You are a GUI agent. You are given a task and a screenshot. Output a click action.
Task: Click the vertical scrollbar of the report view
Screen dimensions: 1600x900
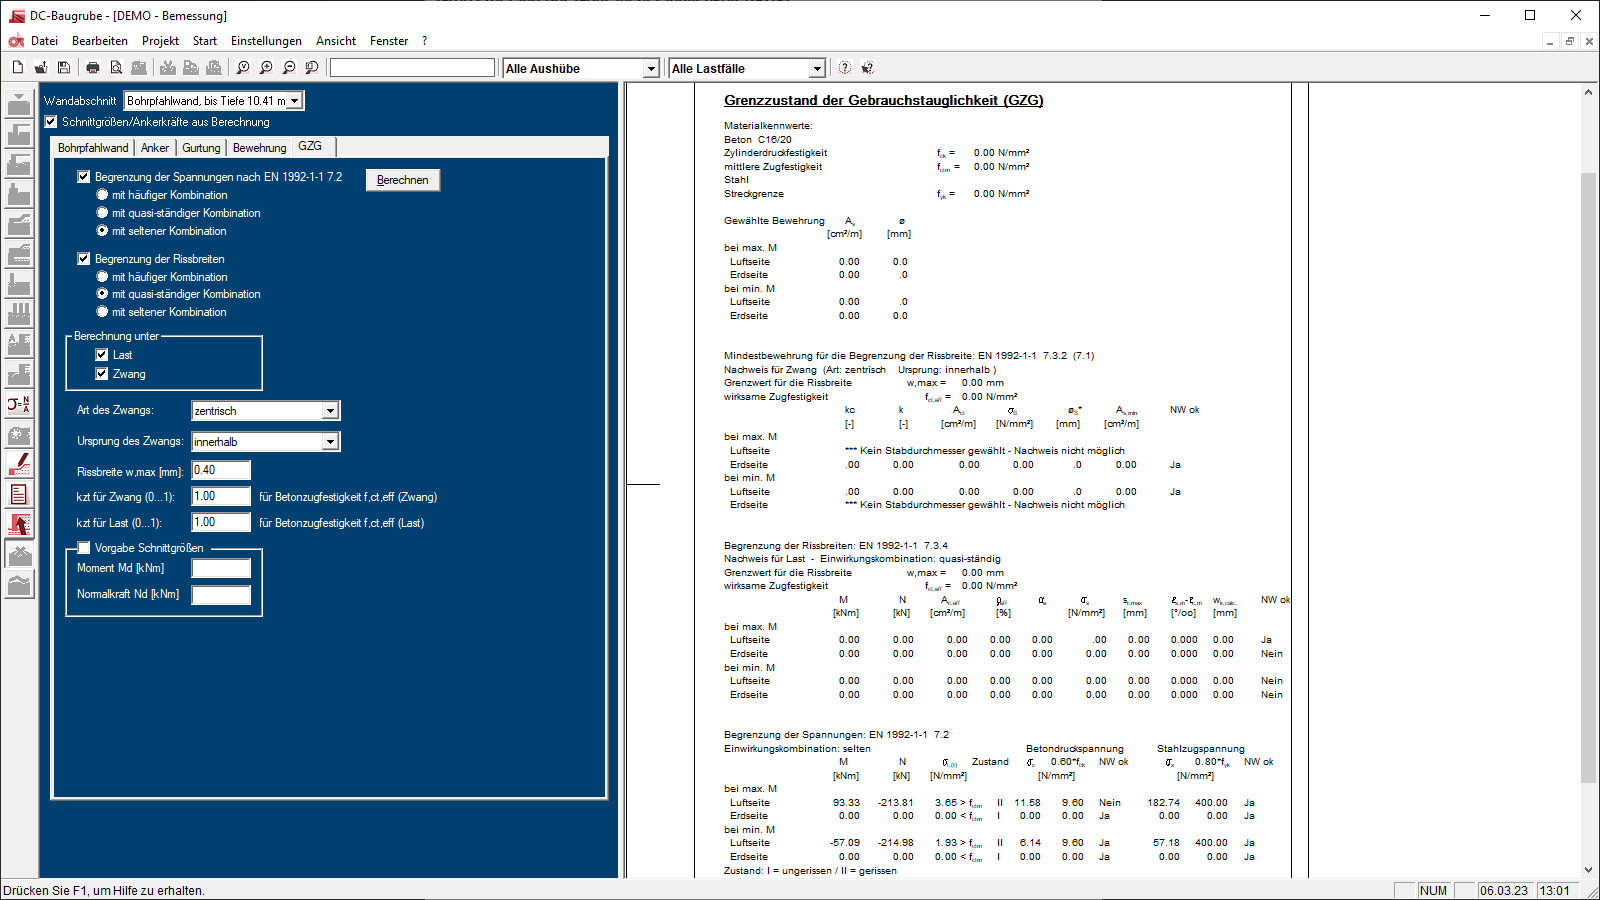tap(1588, 477)
